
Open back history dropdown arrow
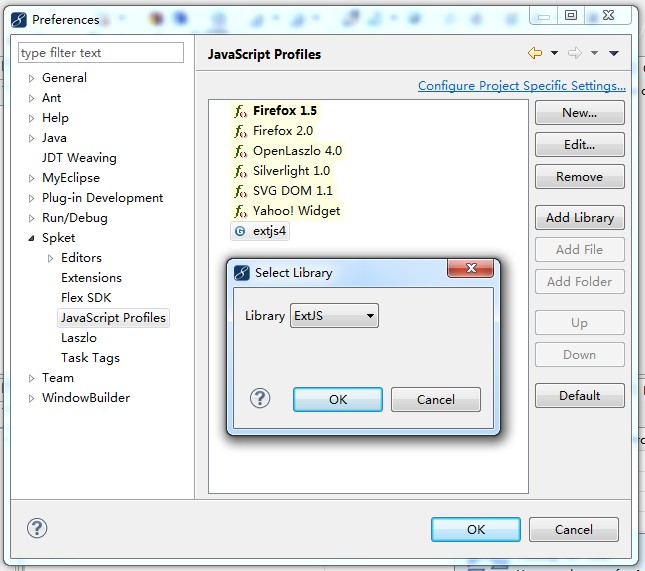click(x=555, y=53)
